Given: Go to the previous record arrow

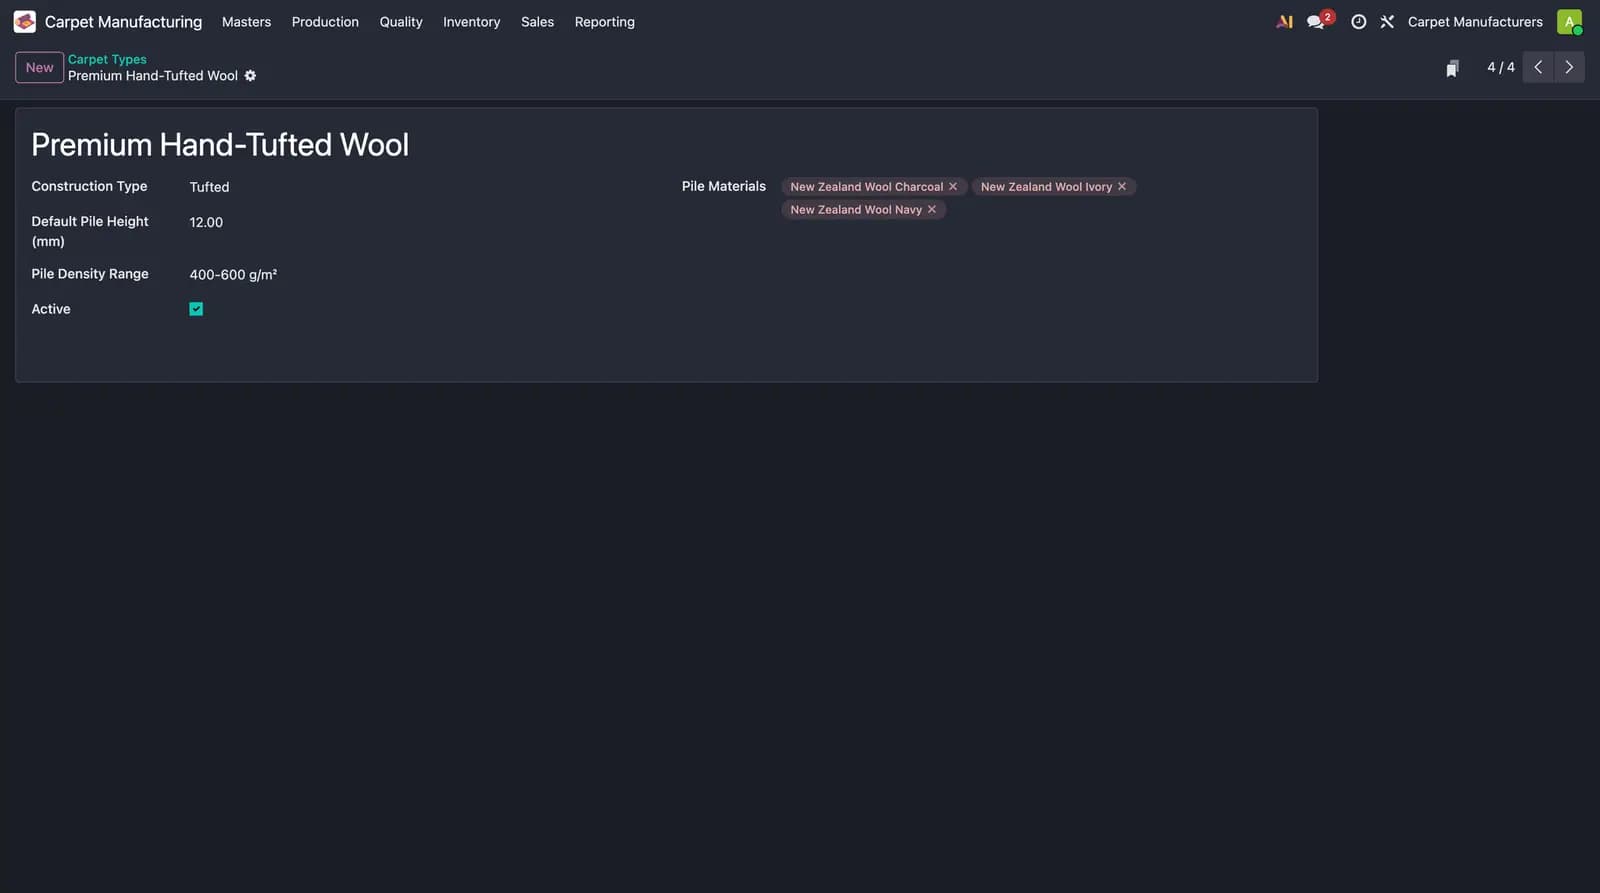Looking at the screenshot, I should pos(1538,67).
